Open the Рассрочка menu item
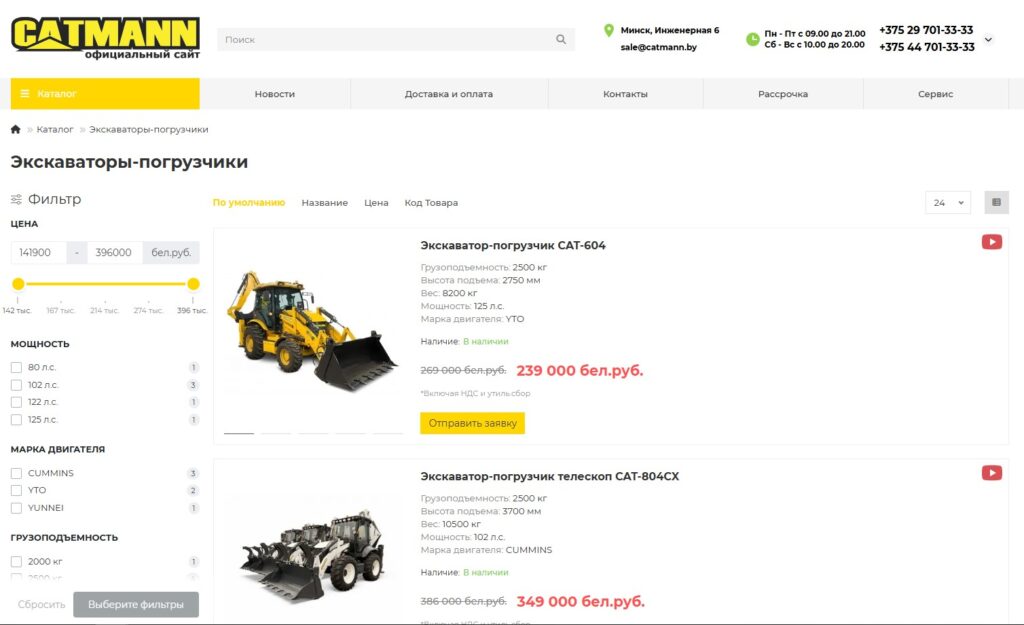The width and height of the screenshot is (1024, 625). point(783,94)
